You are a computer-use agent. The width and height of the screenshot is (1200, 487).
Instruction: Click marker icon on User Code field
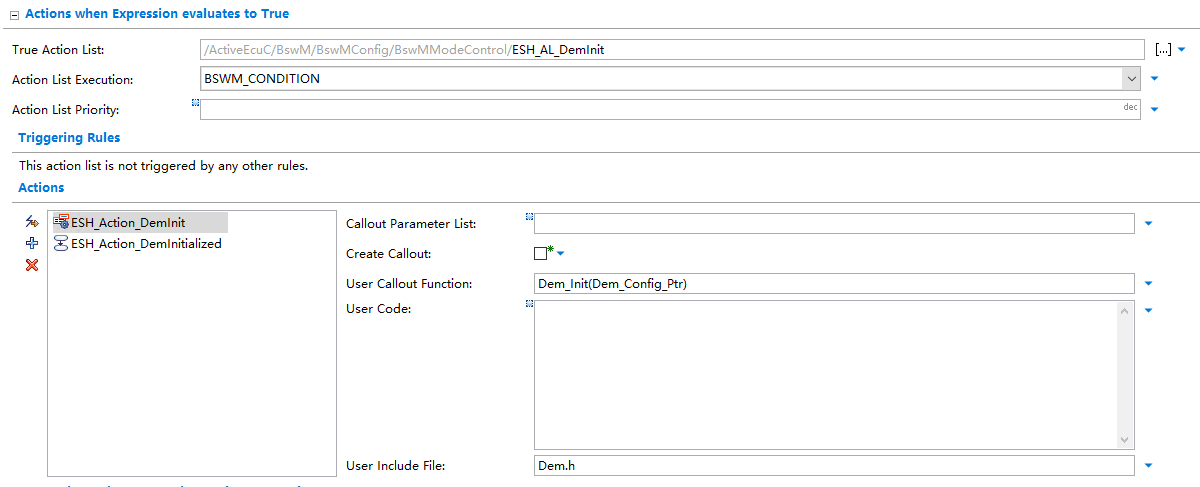529,304
